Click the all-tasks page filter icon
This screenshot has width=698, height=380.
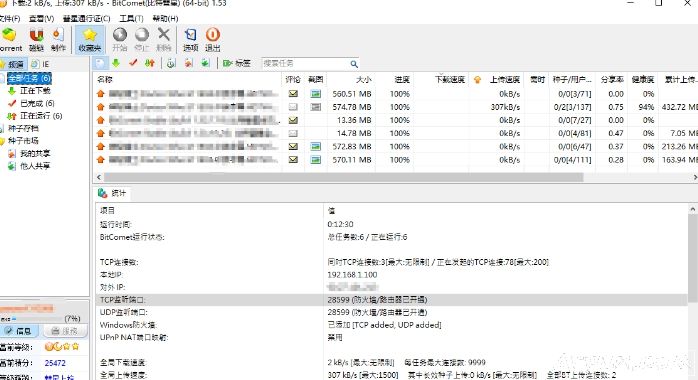pyautogui.click(x=100, y=63)
